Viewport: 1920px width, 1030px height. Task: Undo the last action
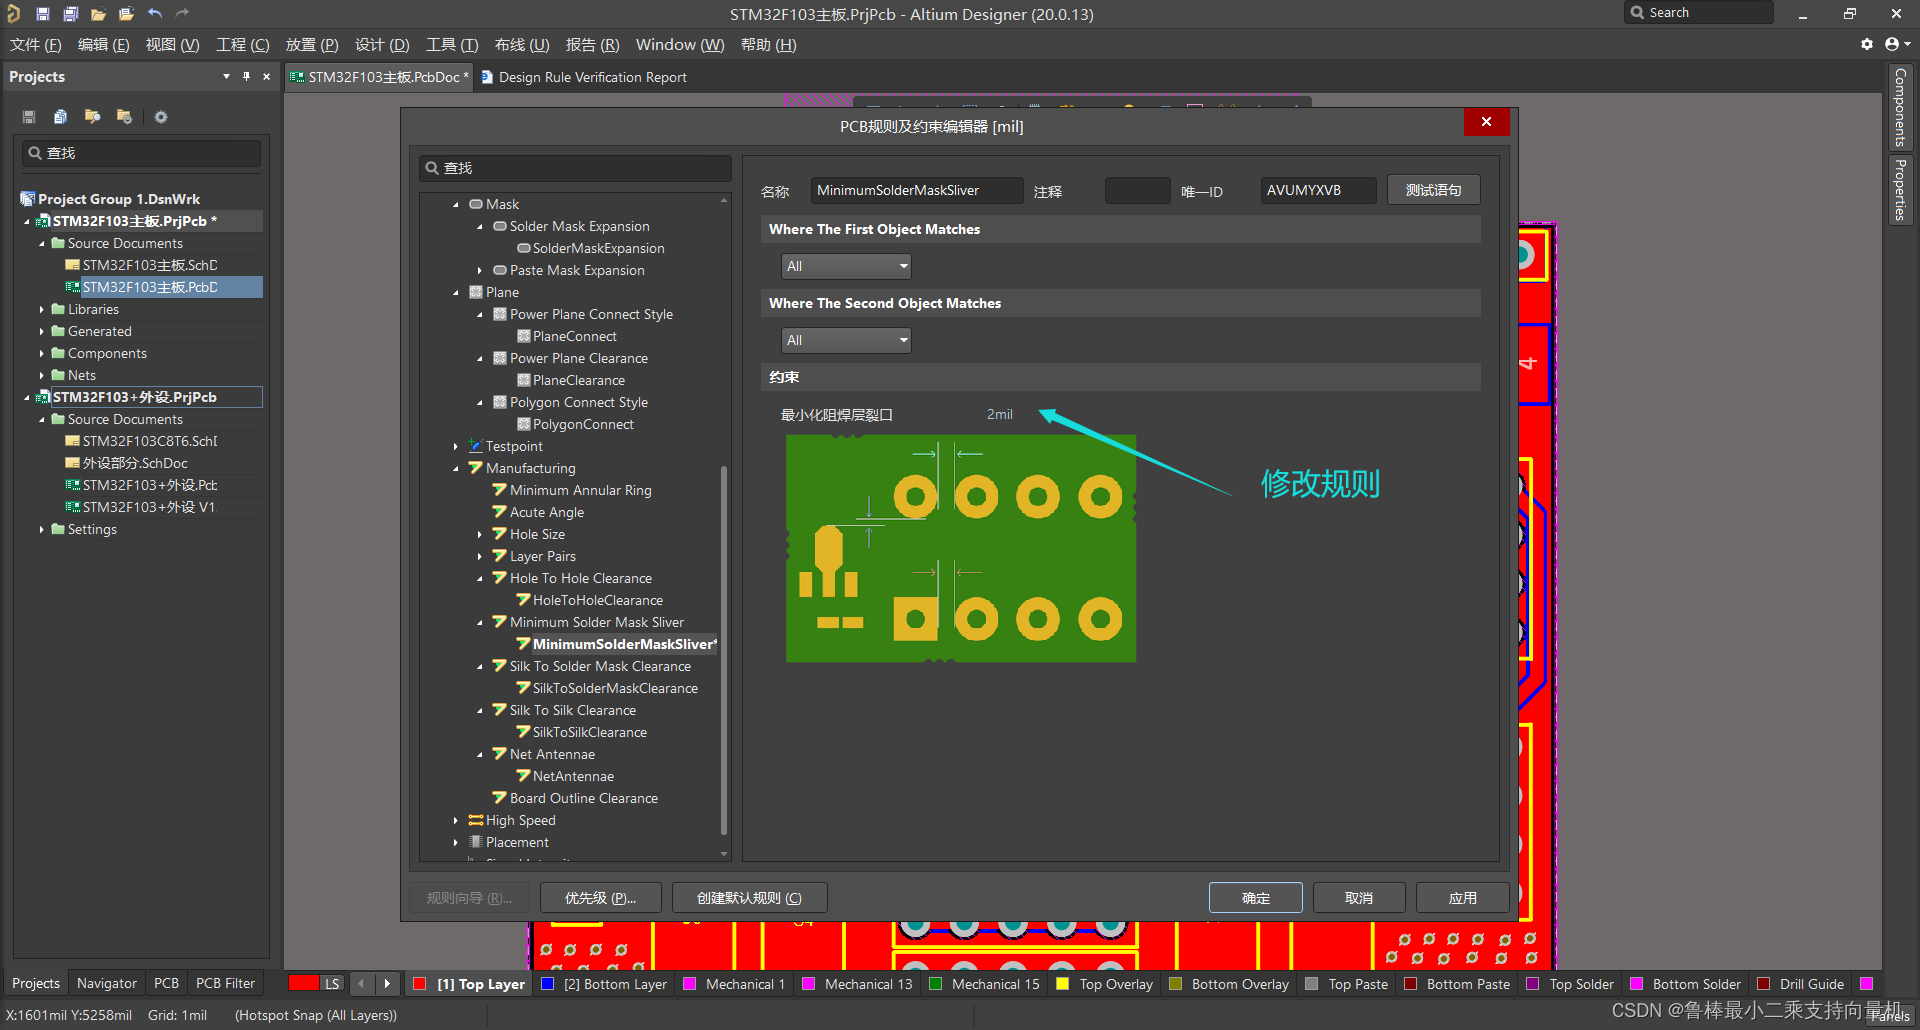tap(154, 13)
